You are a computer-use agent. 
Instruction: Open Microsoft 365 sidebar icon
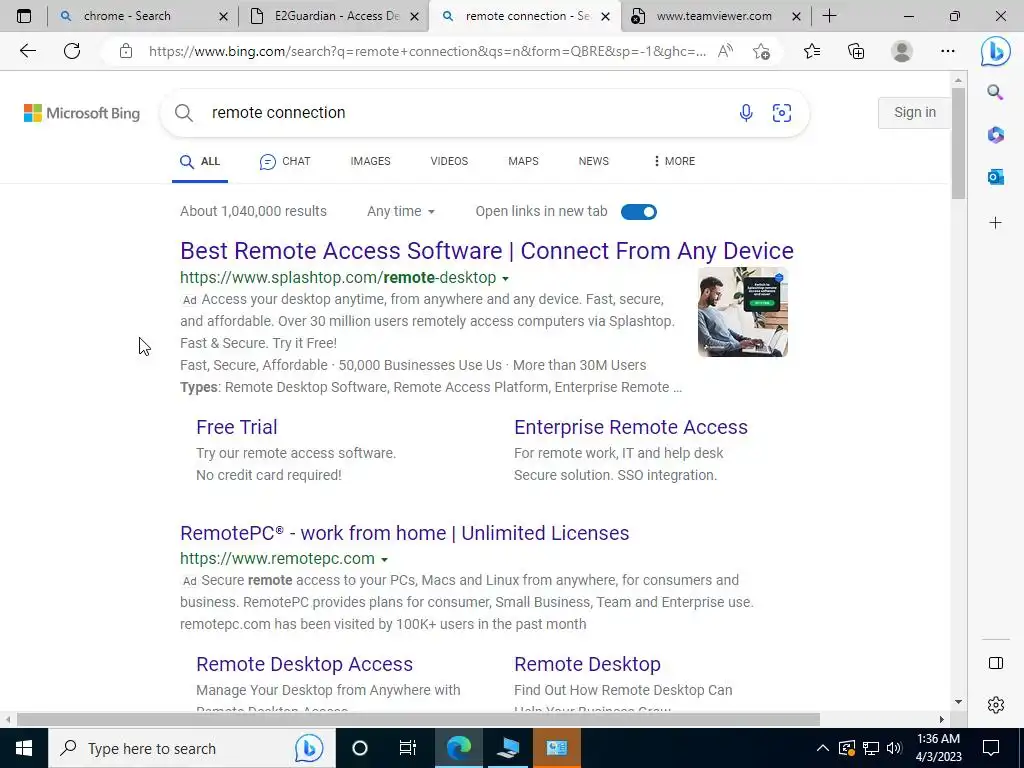(x=995, y=135)
